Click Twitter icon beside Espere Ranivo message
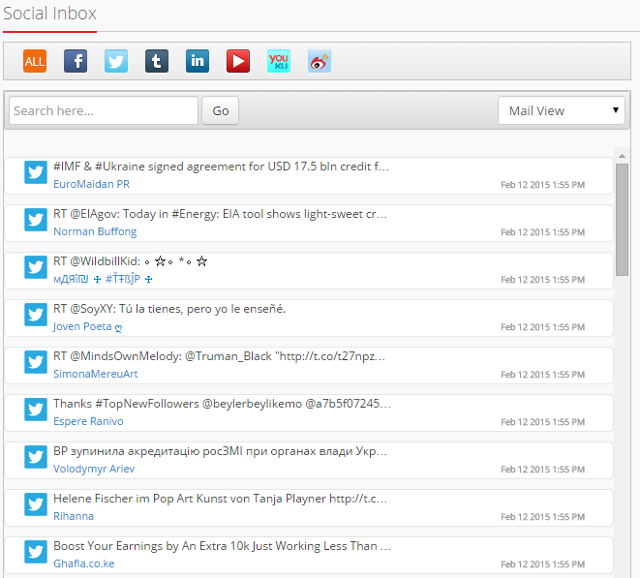 click(36, 409)
